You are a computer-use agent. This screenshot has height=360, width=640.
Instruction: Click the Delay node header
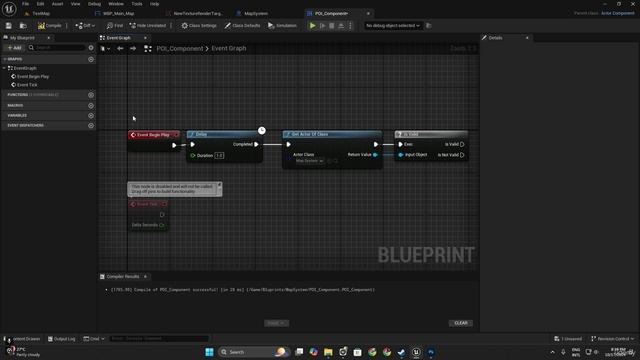222,134
